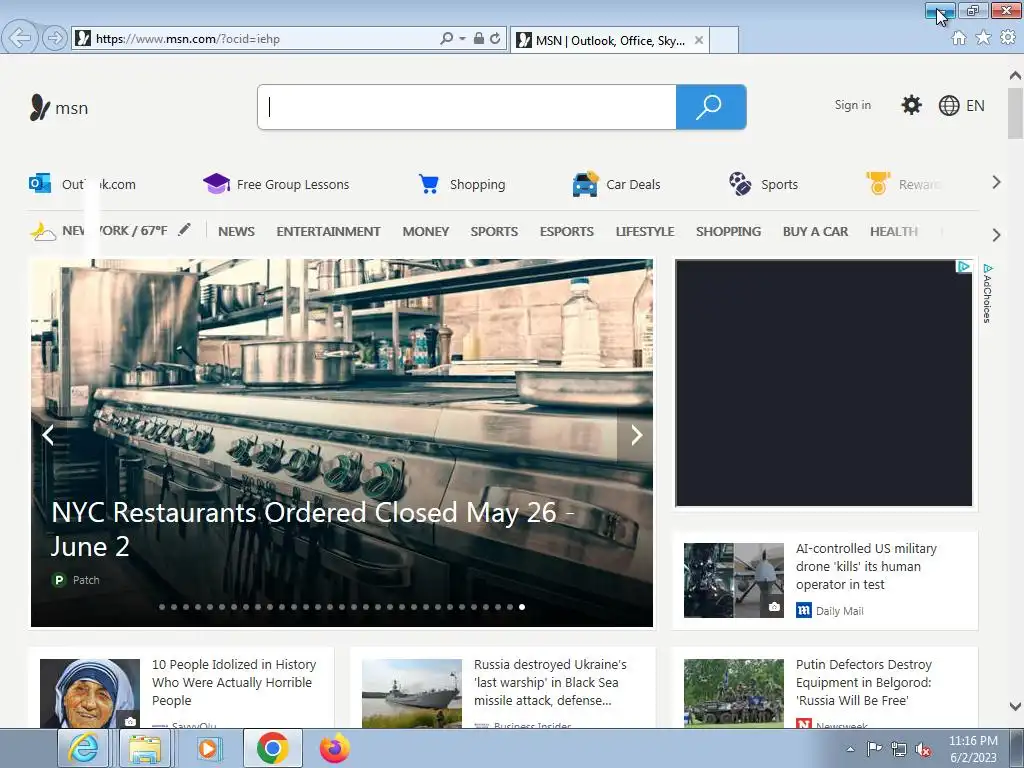The width and height of the screenshot is (1024, 768).
Task: Open the ENTERTAINMENT menu item
Action: click(x=328, y=231)
